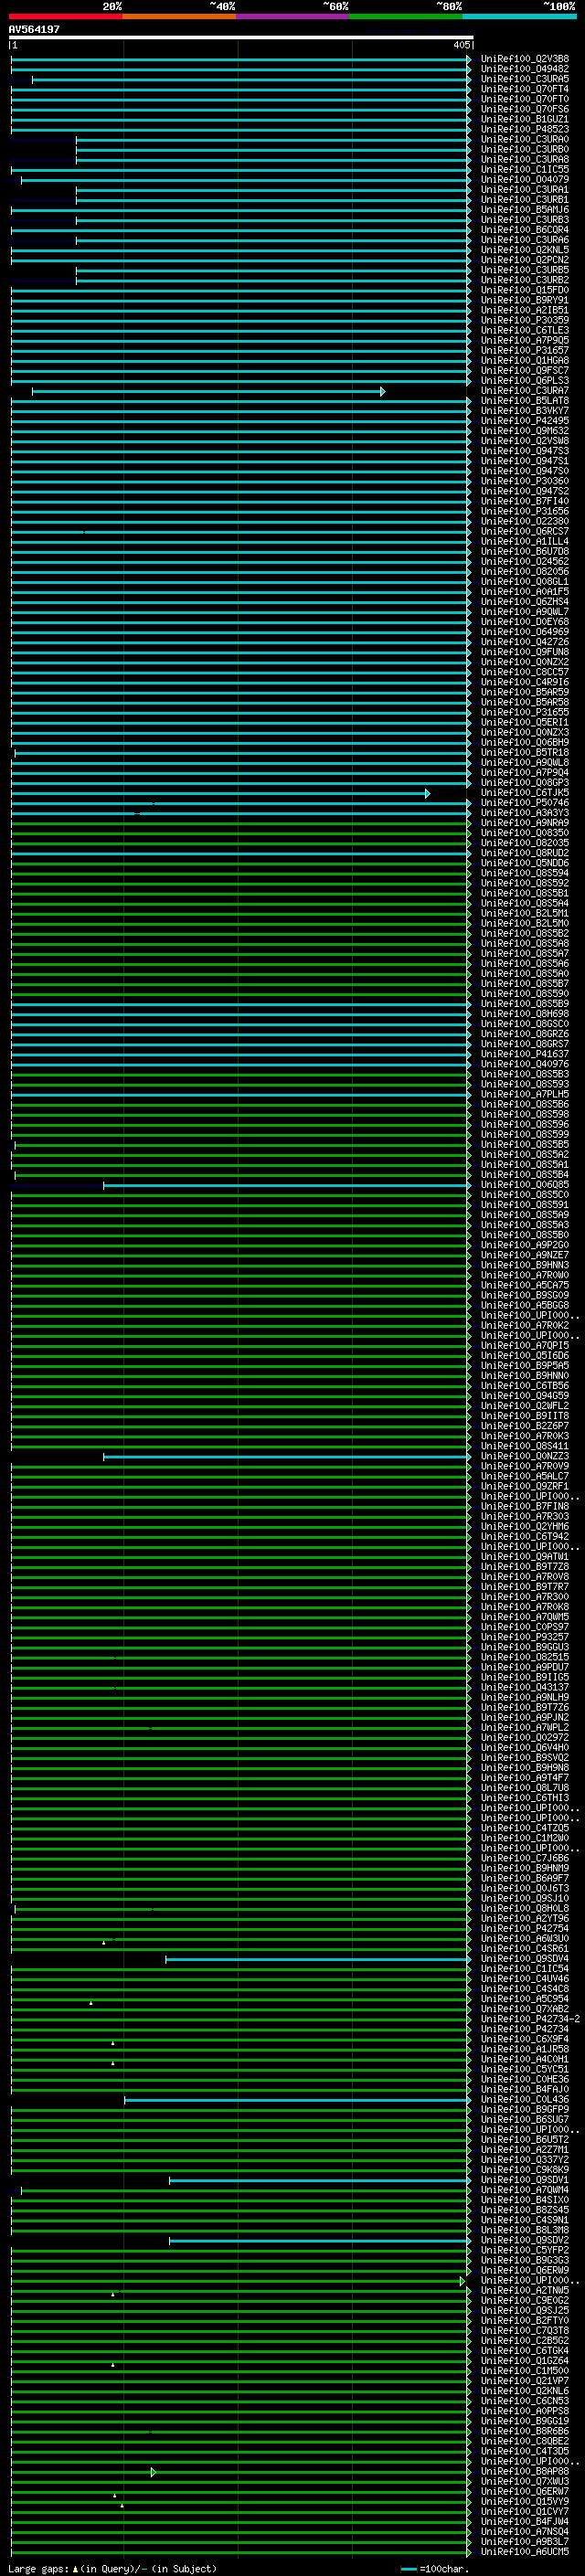Select hit label UniRef100_Q06Q85
The width and height of the screenshot is (585, 2576).
(525, 1185)
